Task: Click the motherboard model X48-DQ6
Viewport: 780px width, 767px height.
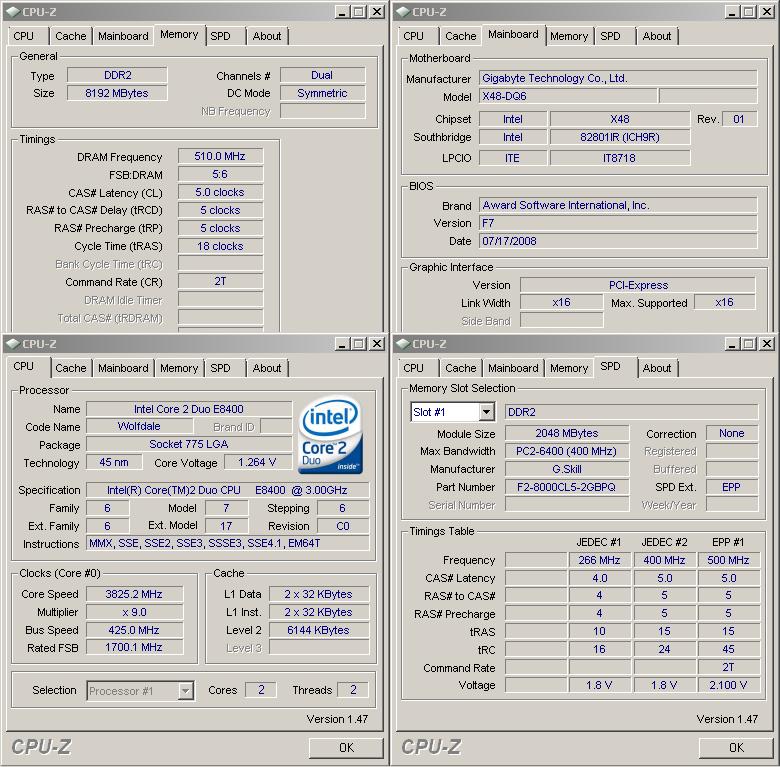Action: point(568,96)
